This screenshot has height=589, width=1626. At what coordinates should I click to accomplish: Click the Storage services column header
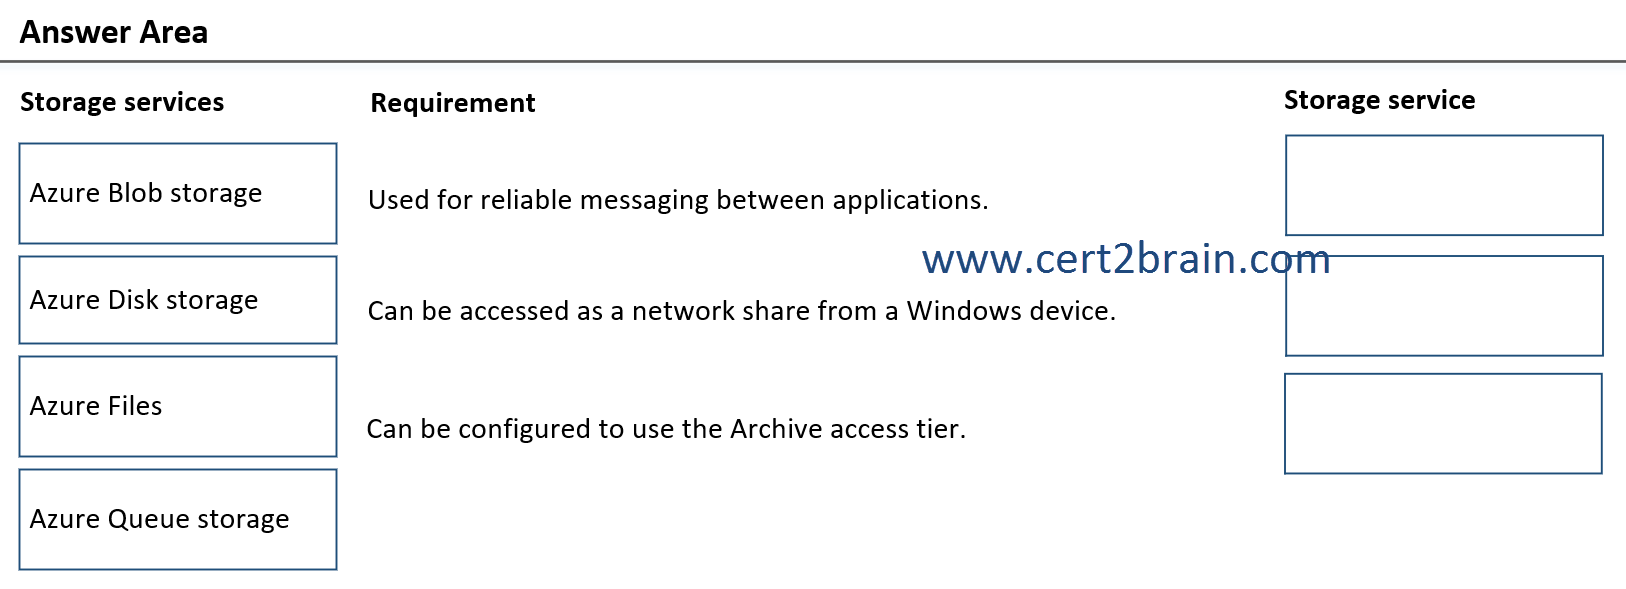(122, 102)
